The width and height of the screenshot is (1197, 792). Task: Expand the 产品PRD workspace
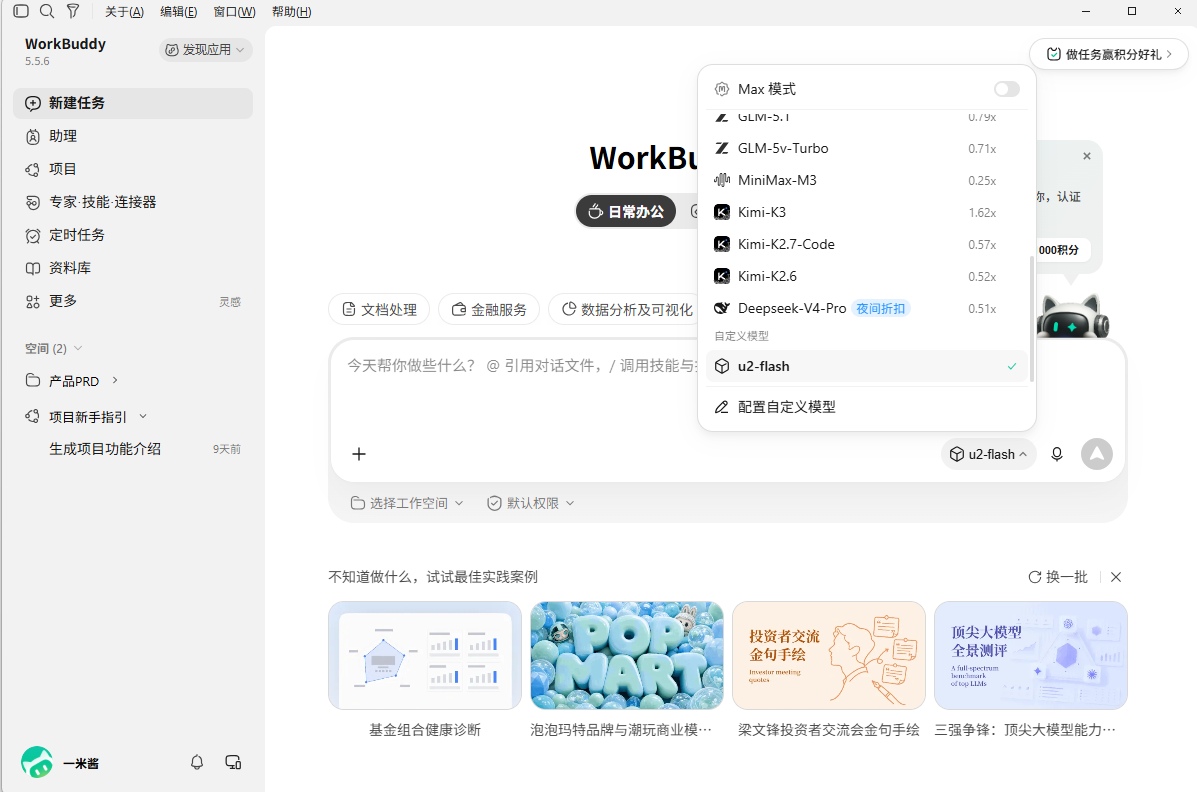coord(115,380)
